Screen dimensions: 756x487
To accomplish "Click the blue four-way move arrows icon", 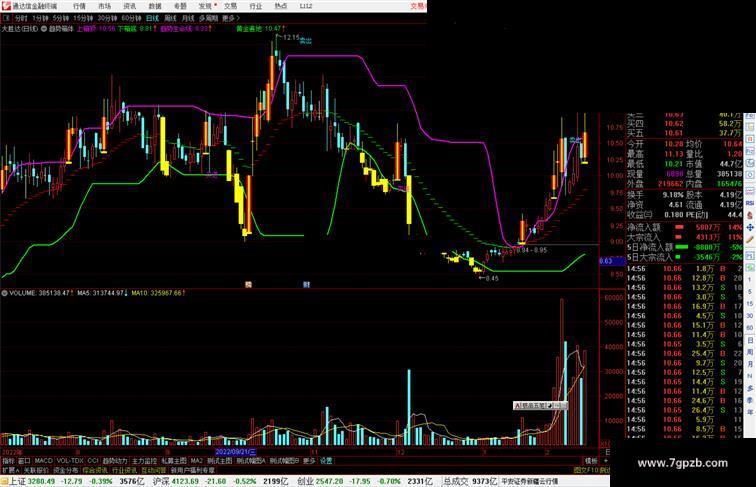I will pyautogui.click(x=750, y=227).
